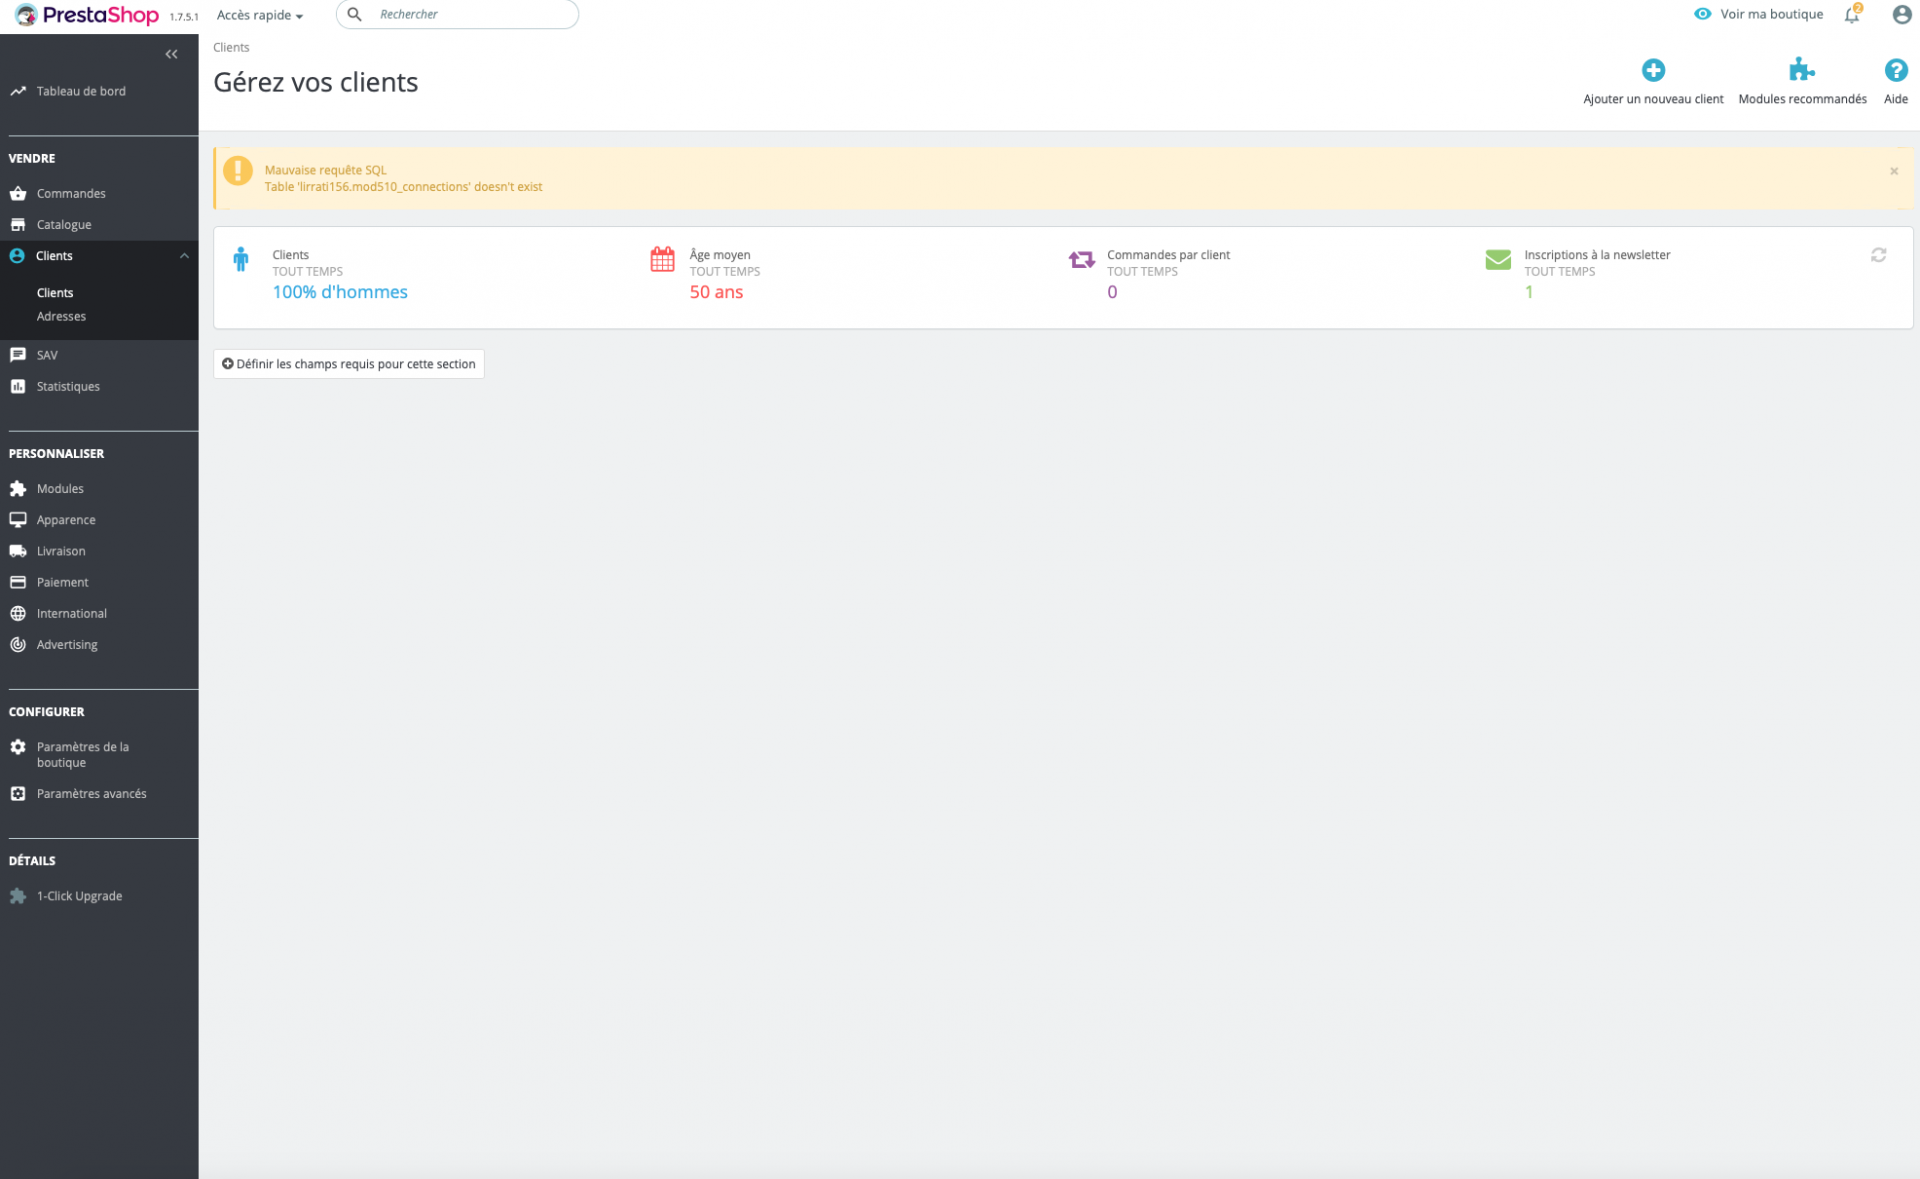Click the Ajouter un nouveau client plus icon

1653,70
